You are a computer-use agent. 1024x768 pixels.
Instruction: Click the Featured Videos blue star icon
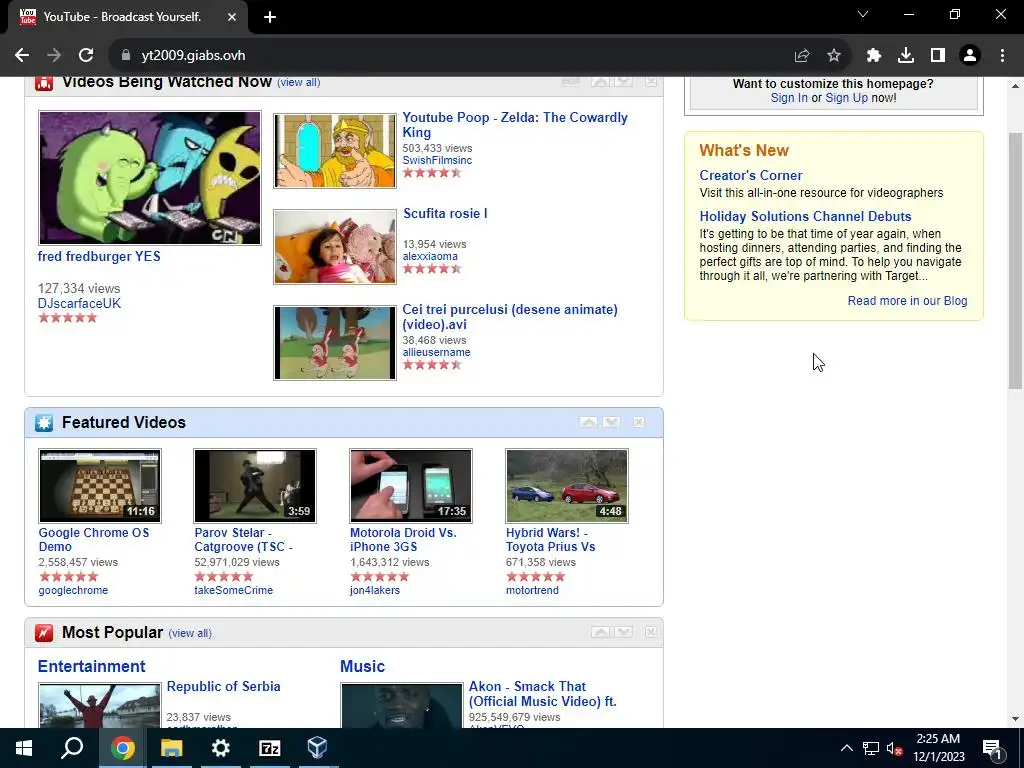(44, 423)
